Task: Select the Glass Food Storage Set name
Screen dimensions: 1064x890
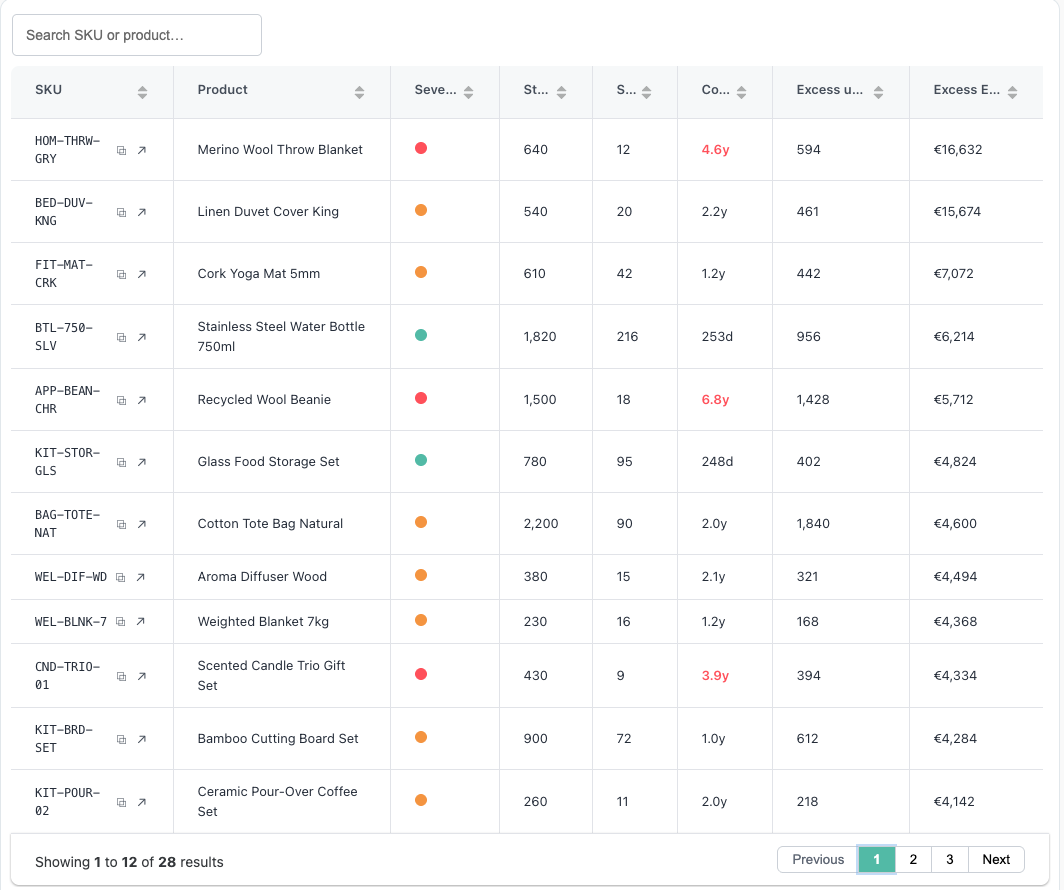Action: click(268, 462)
